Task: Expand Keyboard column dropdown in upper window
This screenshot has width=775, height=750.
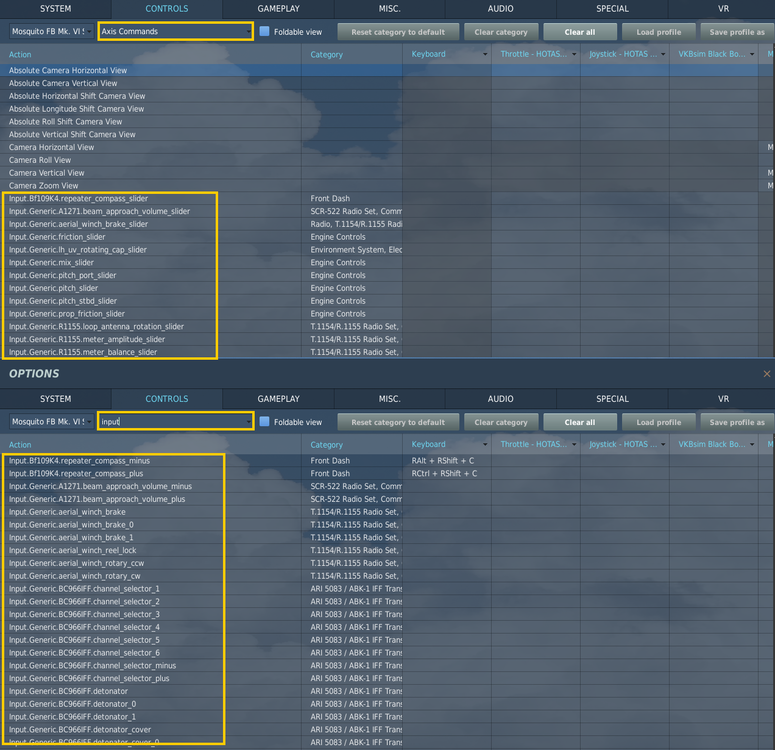Action: click(x=485, y=54)
